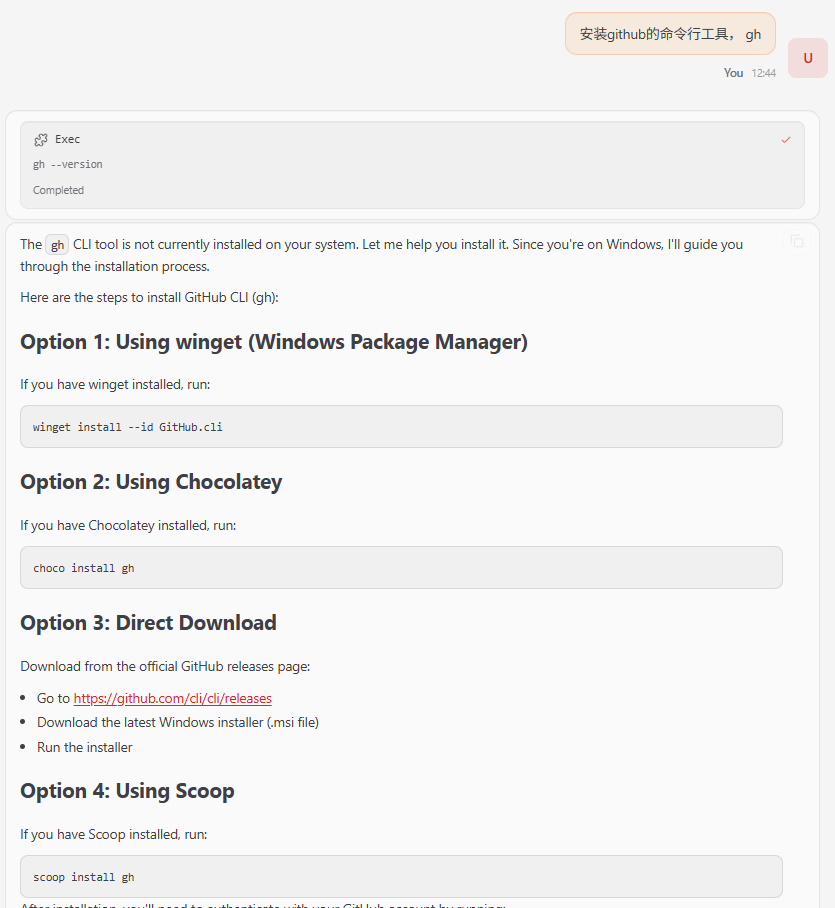The width and height of the screenshot is (835, 908).
Task: Click the red checkmark on the Exec card
Action: pos(786,140)
